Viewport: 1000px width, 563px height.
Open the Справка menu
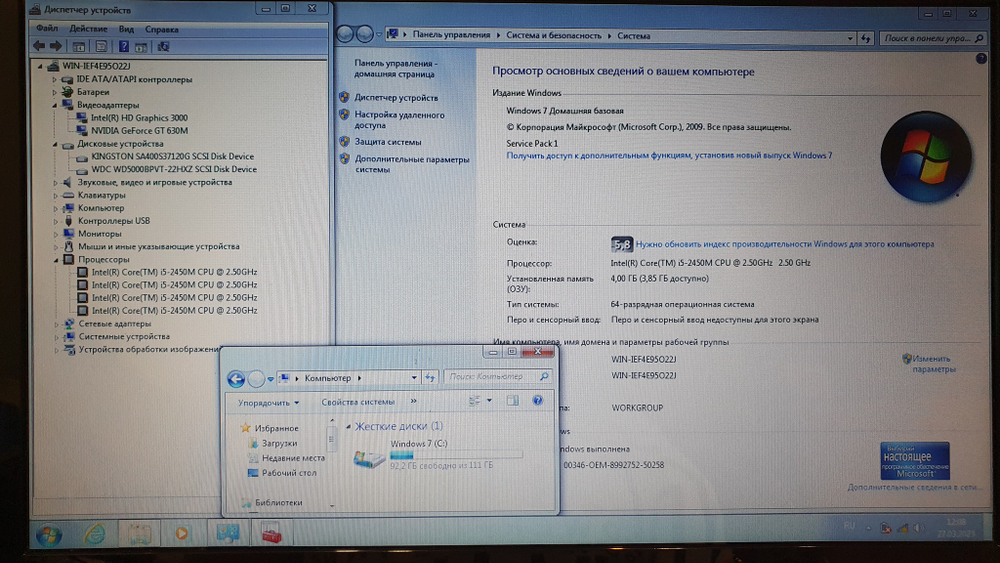tap(161, 29)
